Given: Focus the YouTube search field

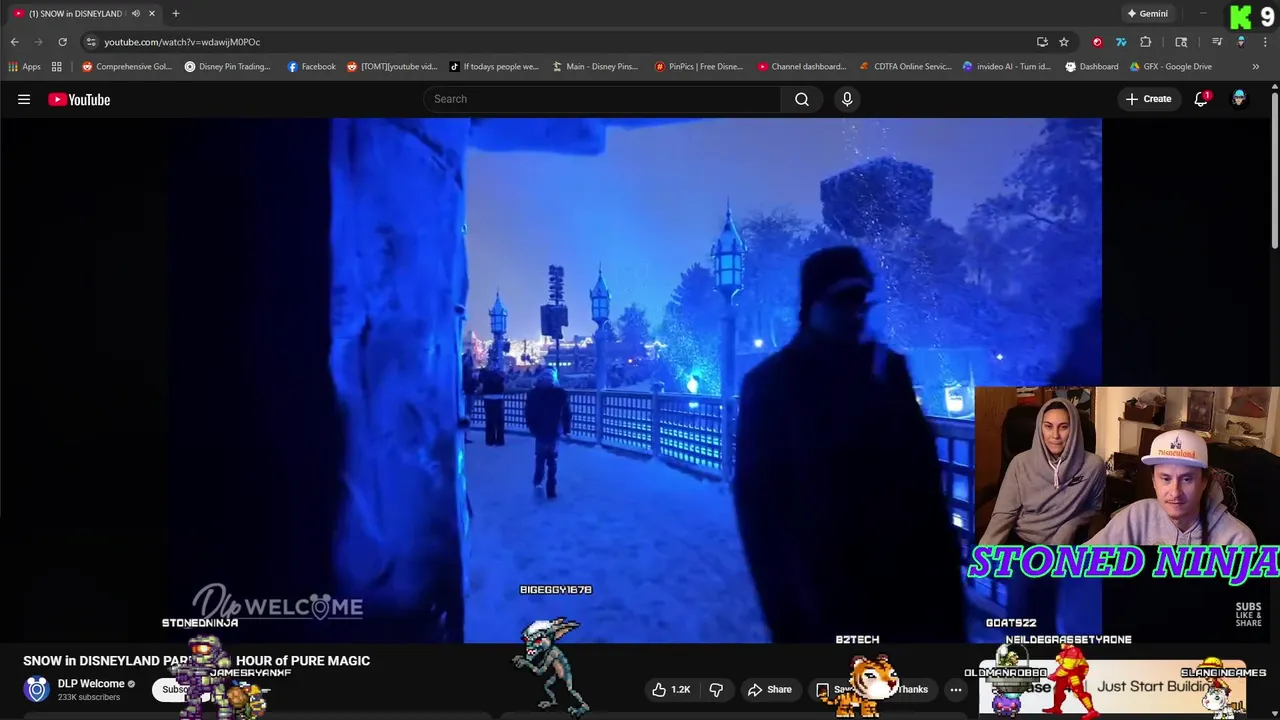Looking at the screenshot, I should click(603, 99).
